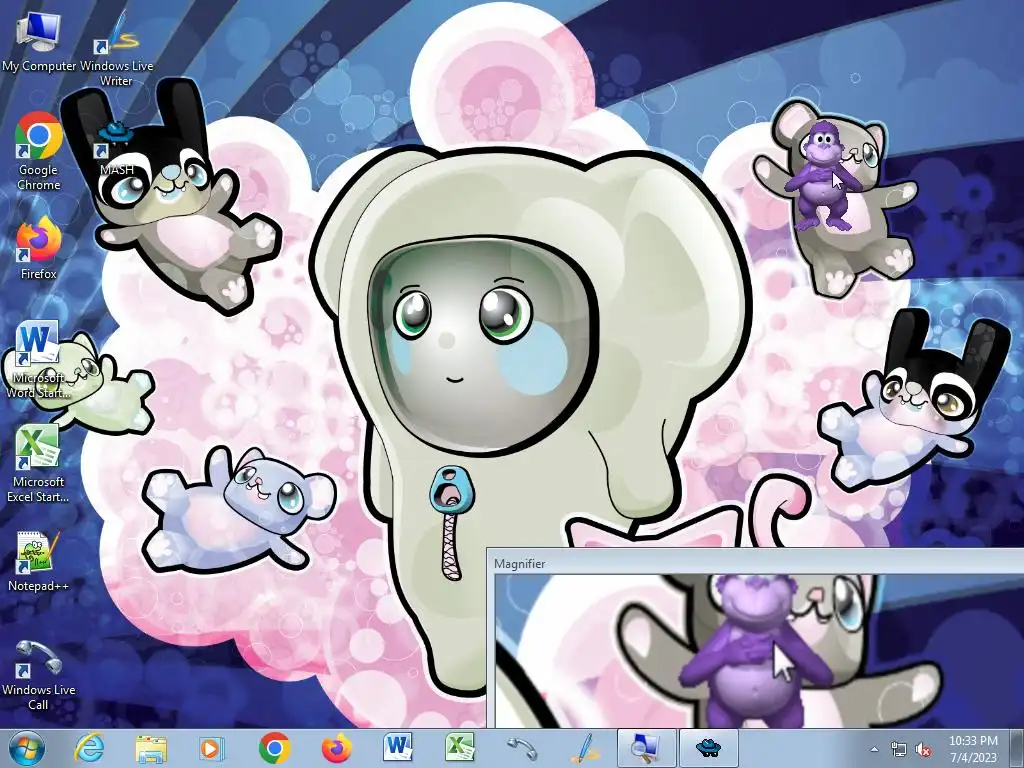Open Windows Explorer folder in taskbar
The image size is (1024, 768).
(151, 748)
